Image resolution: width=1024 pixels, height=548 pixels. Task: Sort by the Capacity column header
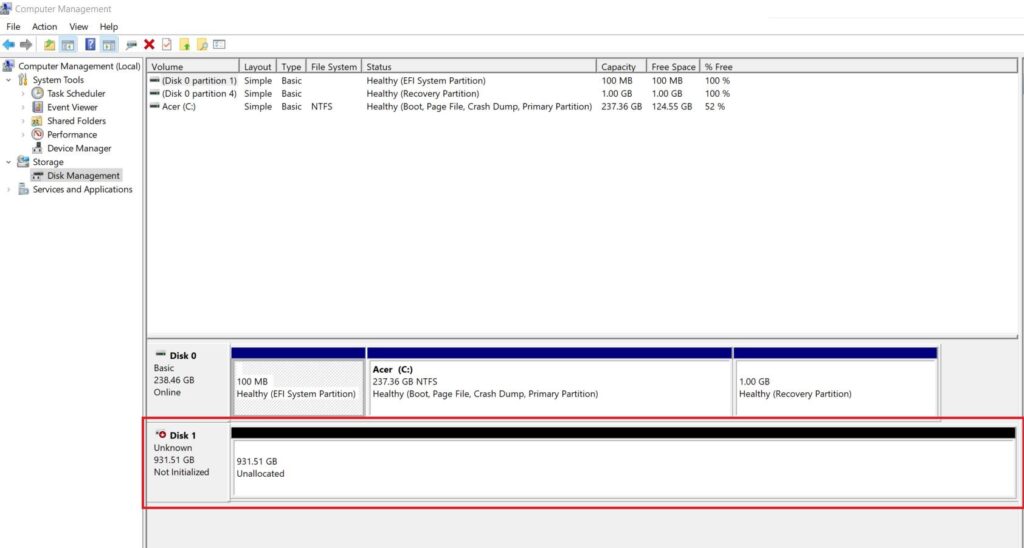tap(621, 67)
